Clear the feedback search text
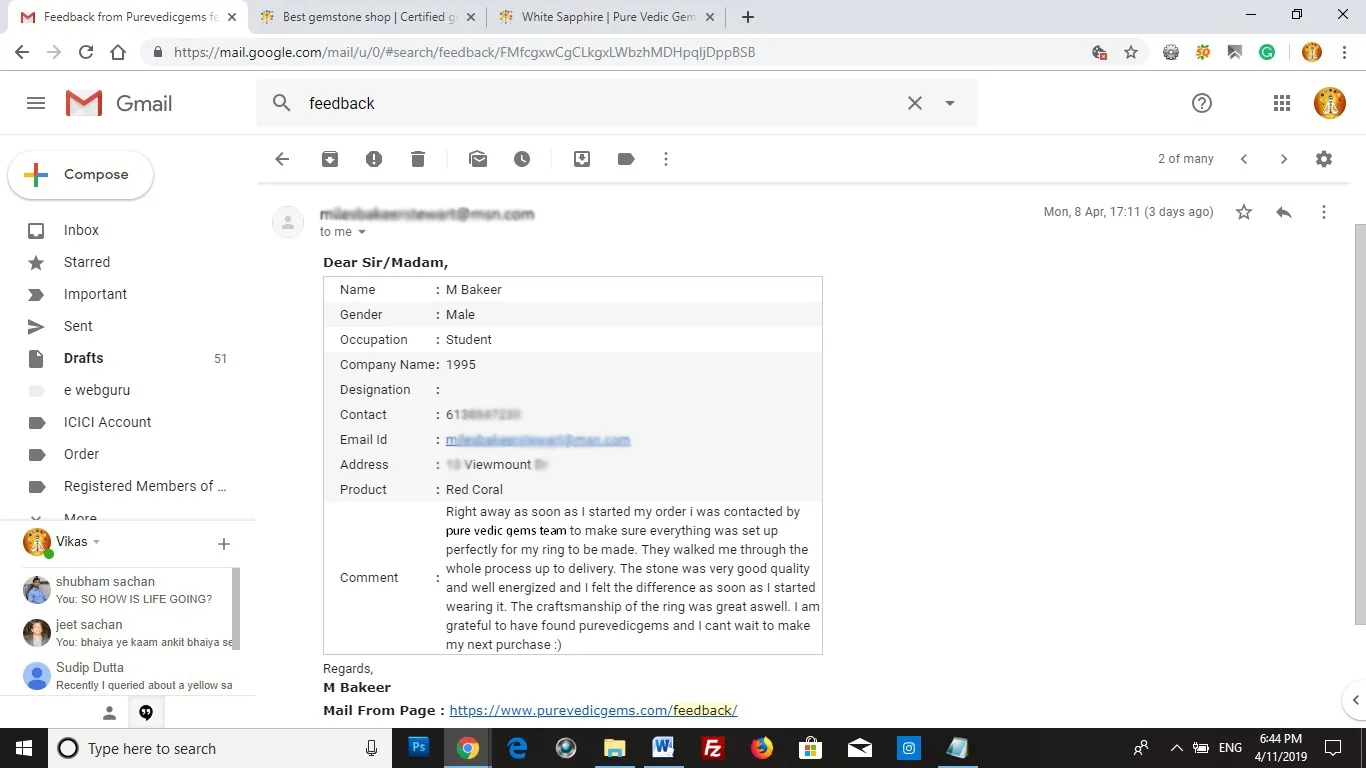The width and height of the screenshot is (1366, 768). pos(915,103)
